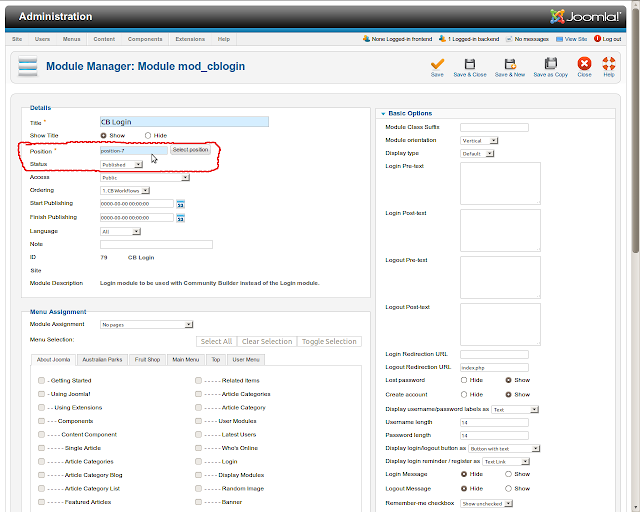The image size is (640, 512).
Task: Select Hide for Lost password
Action: point(464,380)
